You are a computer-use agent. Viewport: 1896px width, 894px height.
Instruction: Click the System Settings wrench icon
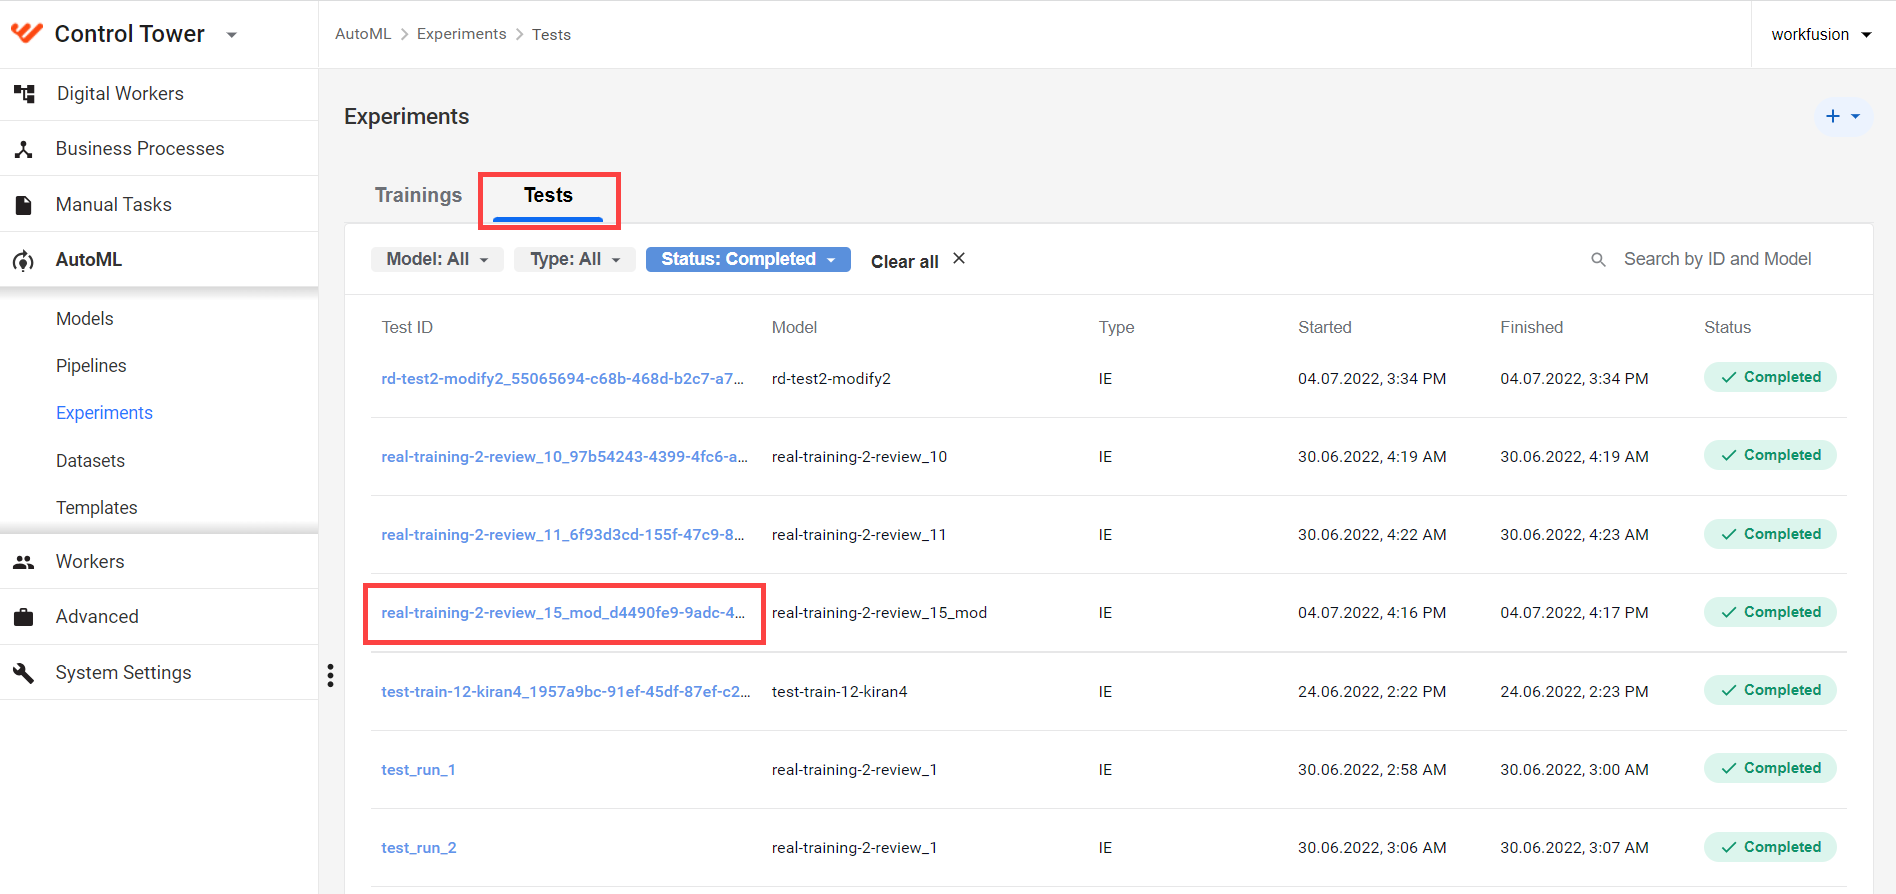[24, 673]
